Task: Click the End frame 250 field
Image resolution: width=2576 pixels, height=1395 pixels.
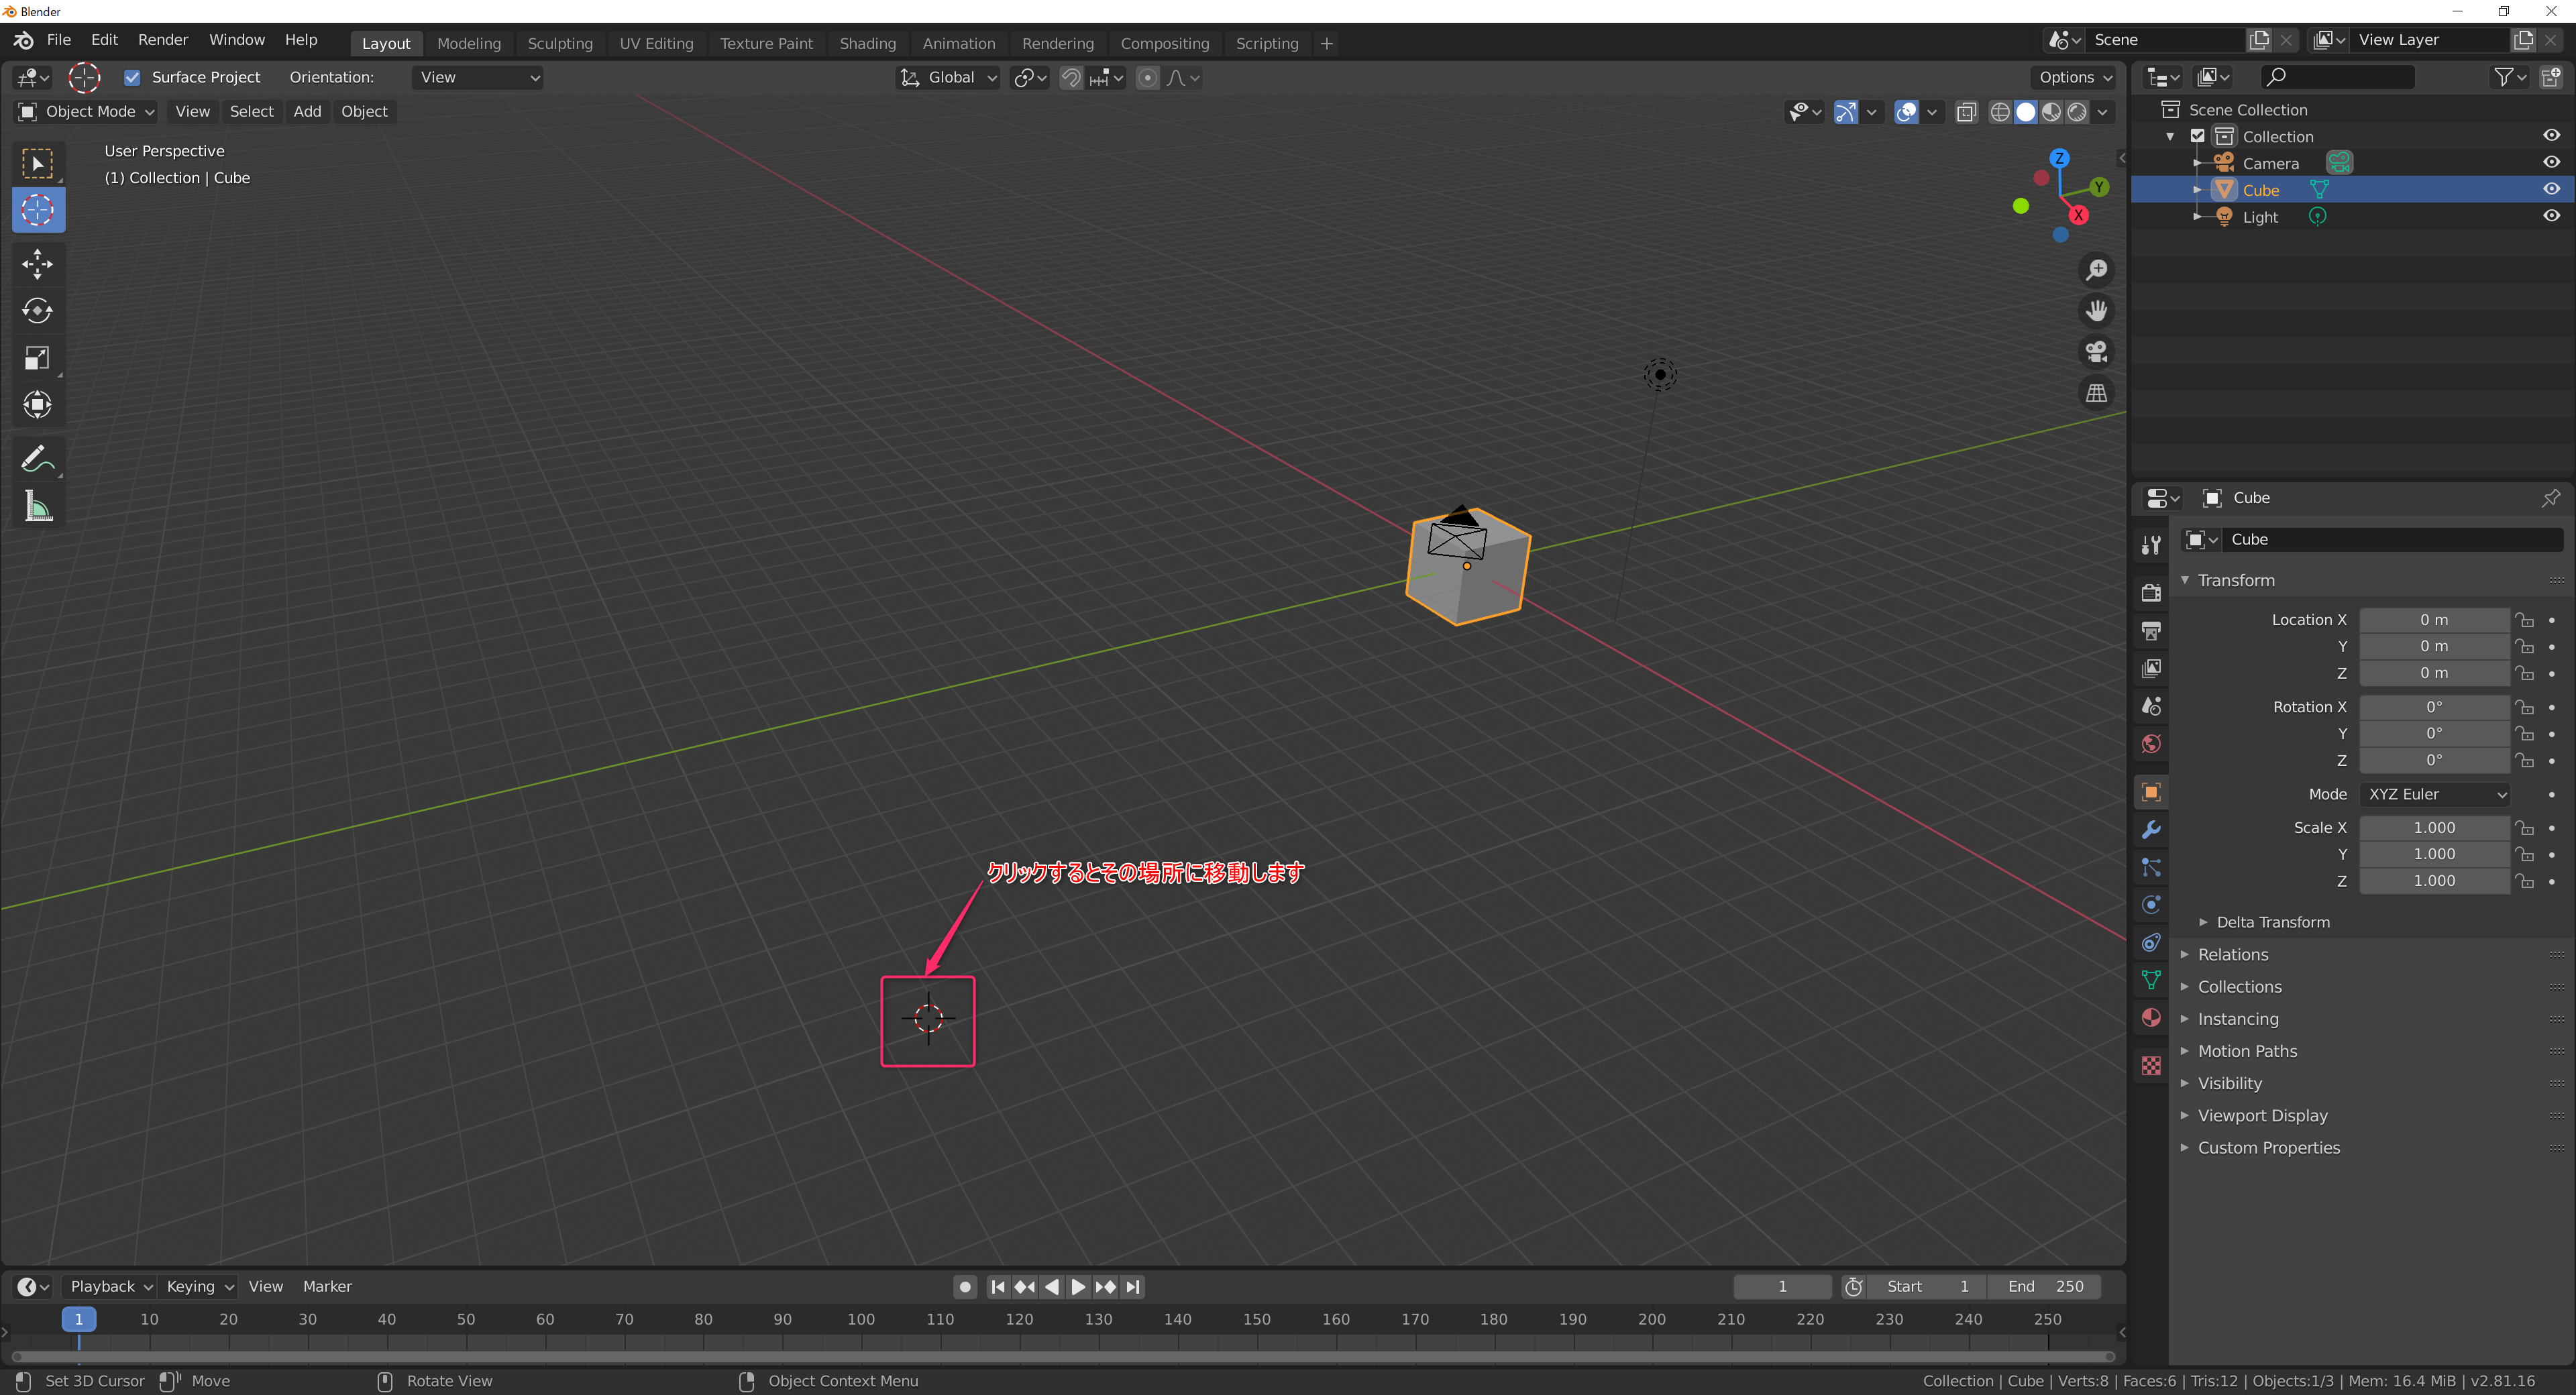Action: (x=2044, y=1287)
